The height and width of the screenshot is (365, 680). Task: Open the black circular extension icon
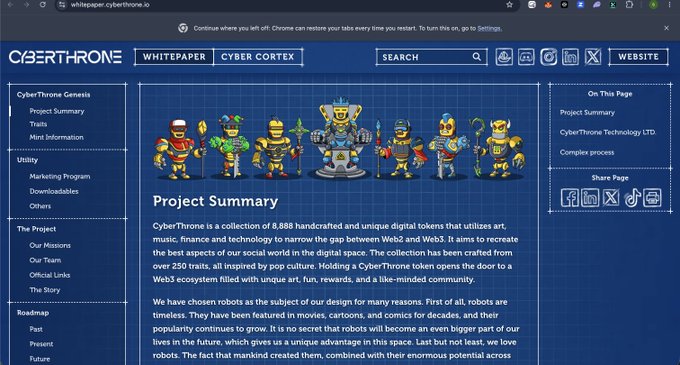(x=564, y=5)
